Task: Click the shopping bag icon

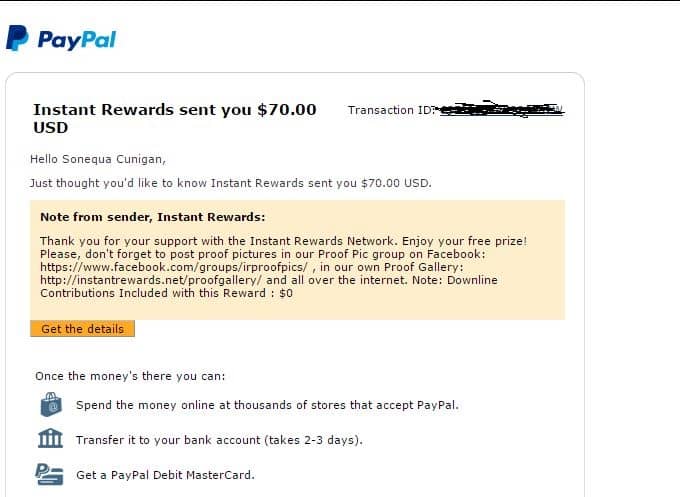Action: (x=51, y=404)
